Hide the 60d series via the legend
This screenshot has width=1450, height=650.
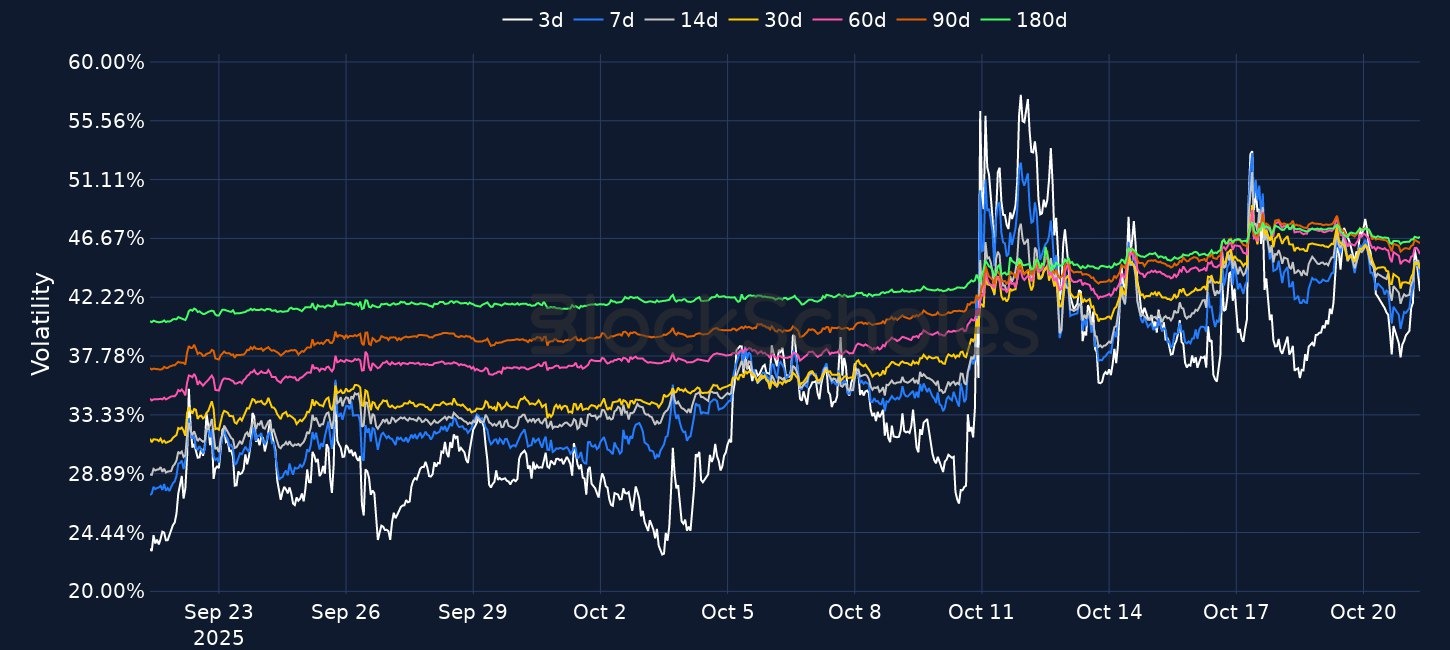(849, 20)
